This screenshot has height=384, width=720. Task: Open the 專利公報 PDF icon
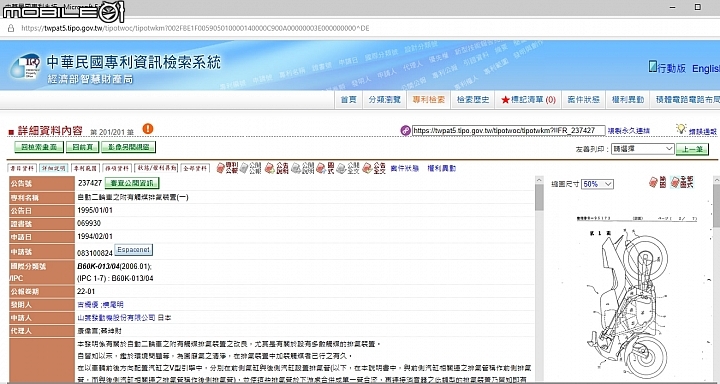[x=227, y=168]
